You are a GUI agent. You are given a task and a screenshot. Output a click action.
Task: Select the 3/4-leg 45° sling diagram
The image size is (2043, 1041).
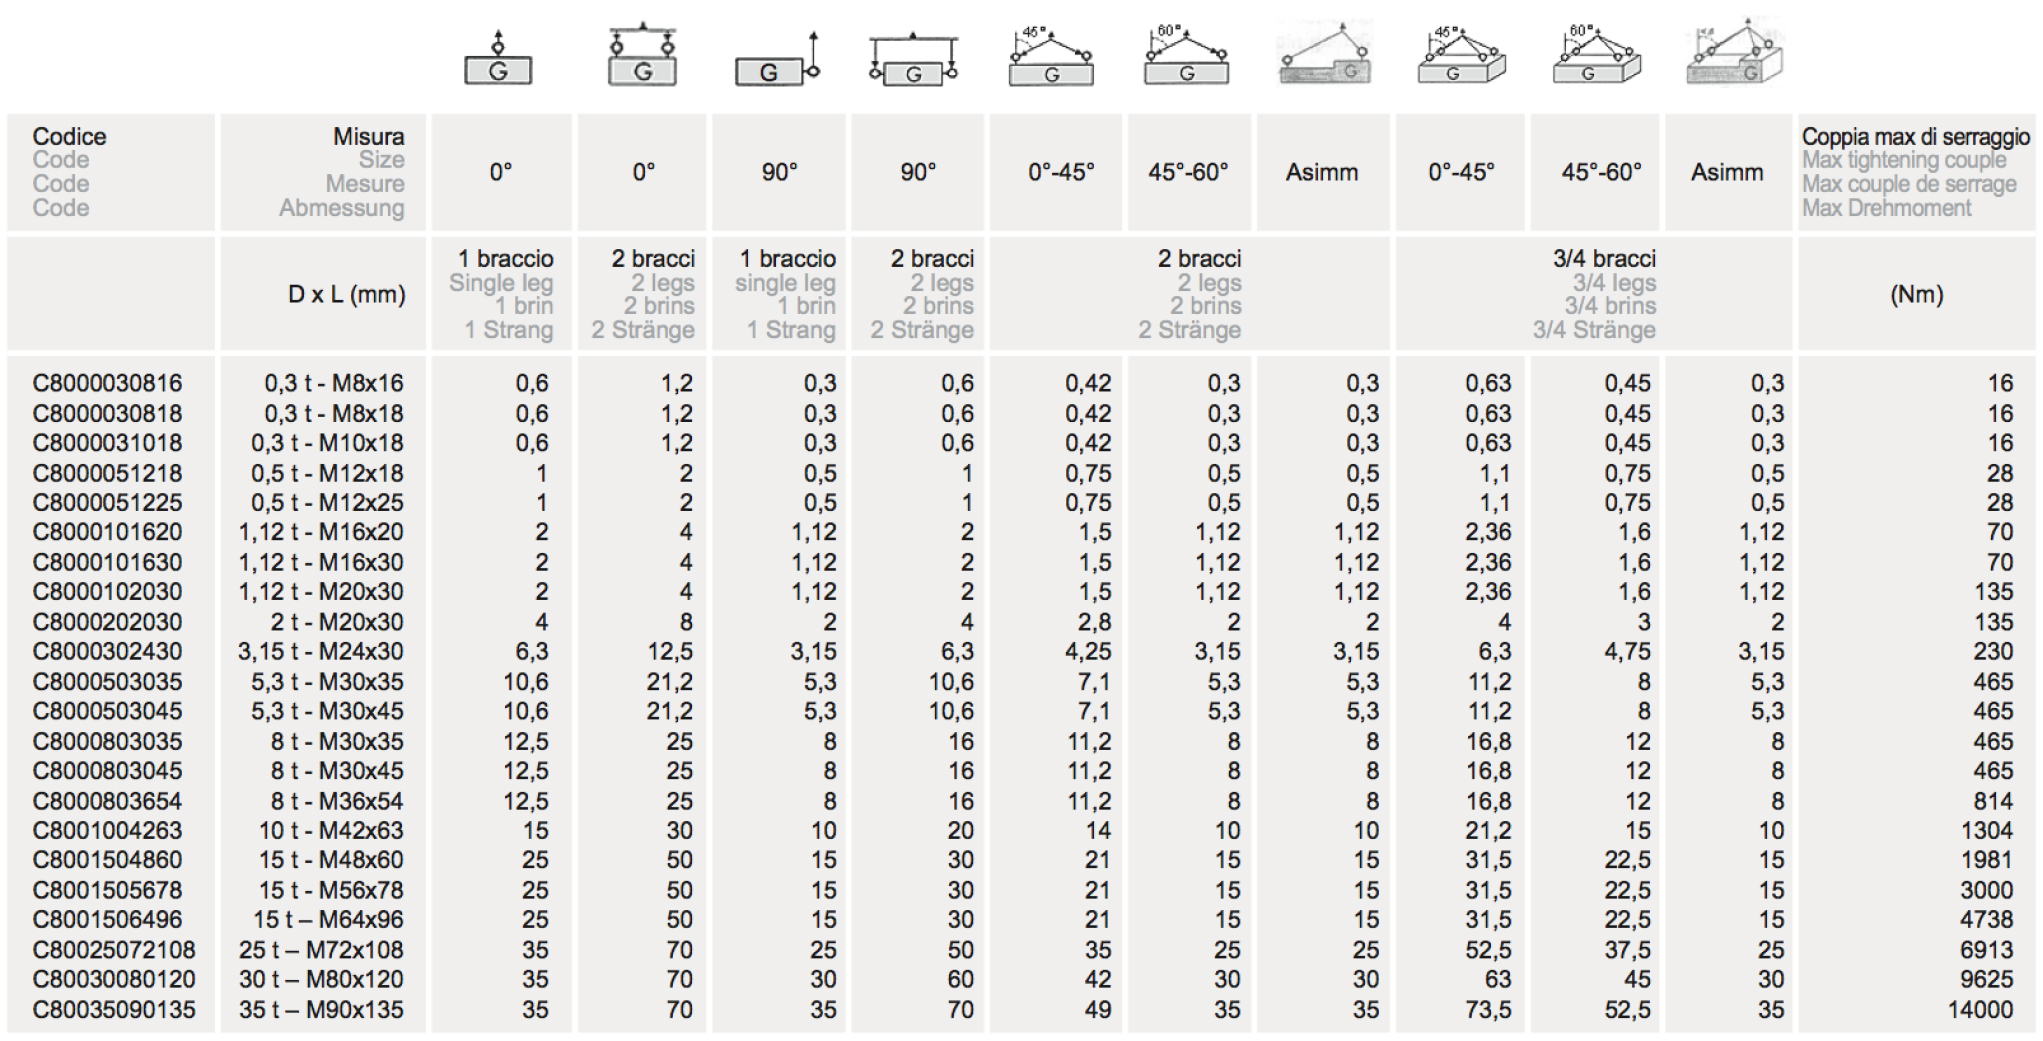click(1460, 57)
